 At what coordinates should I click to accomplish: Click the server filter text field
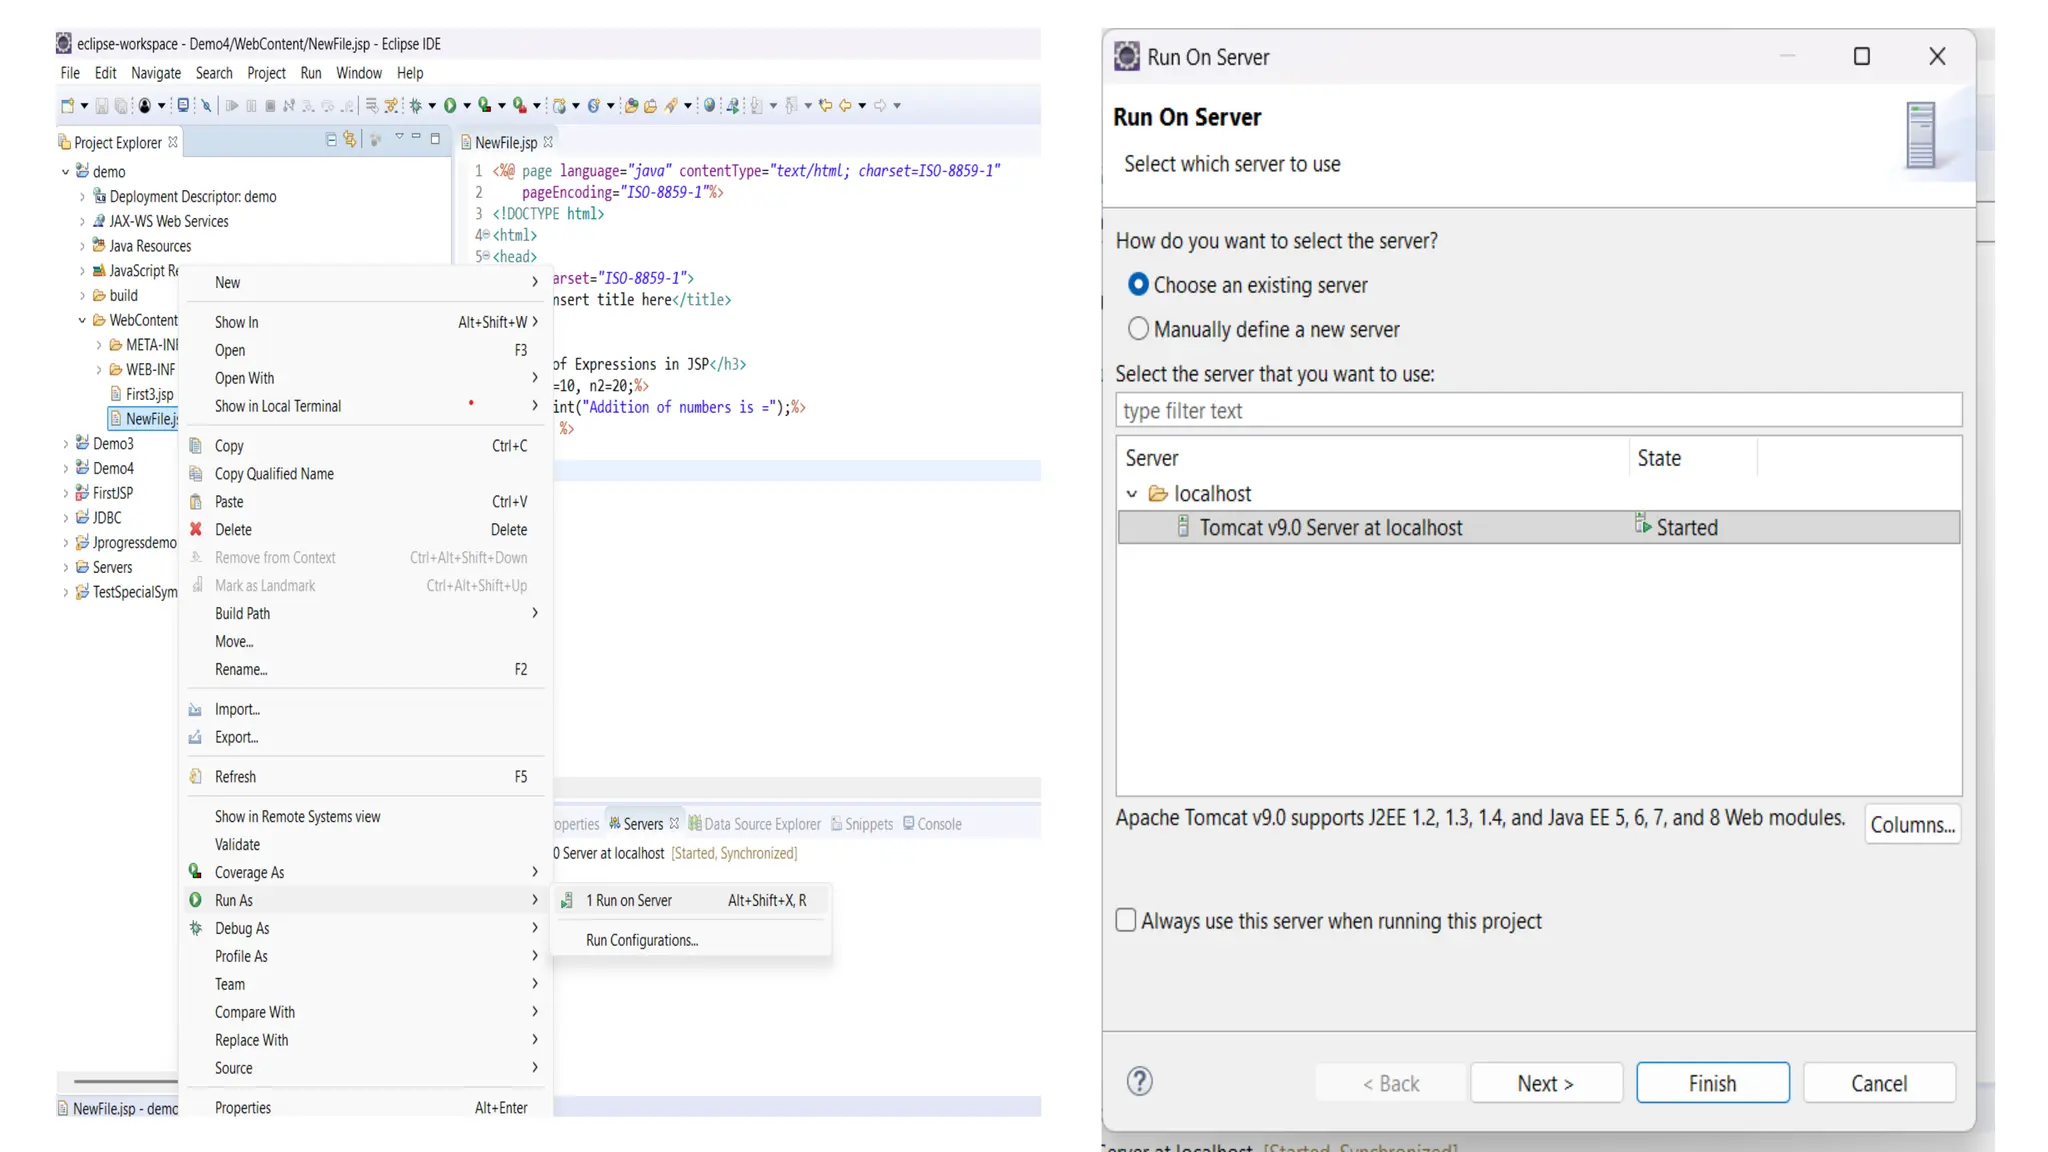[x=1538, y=411]
